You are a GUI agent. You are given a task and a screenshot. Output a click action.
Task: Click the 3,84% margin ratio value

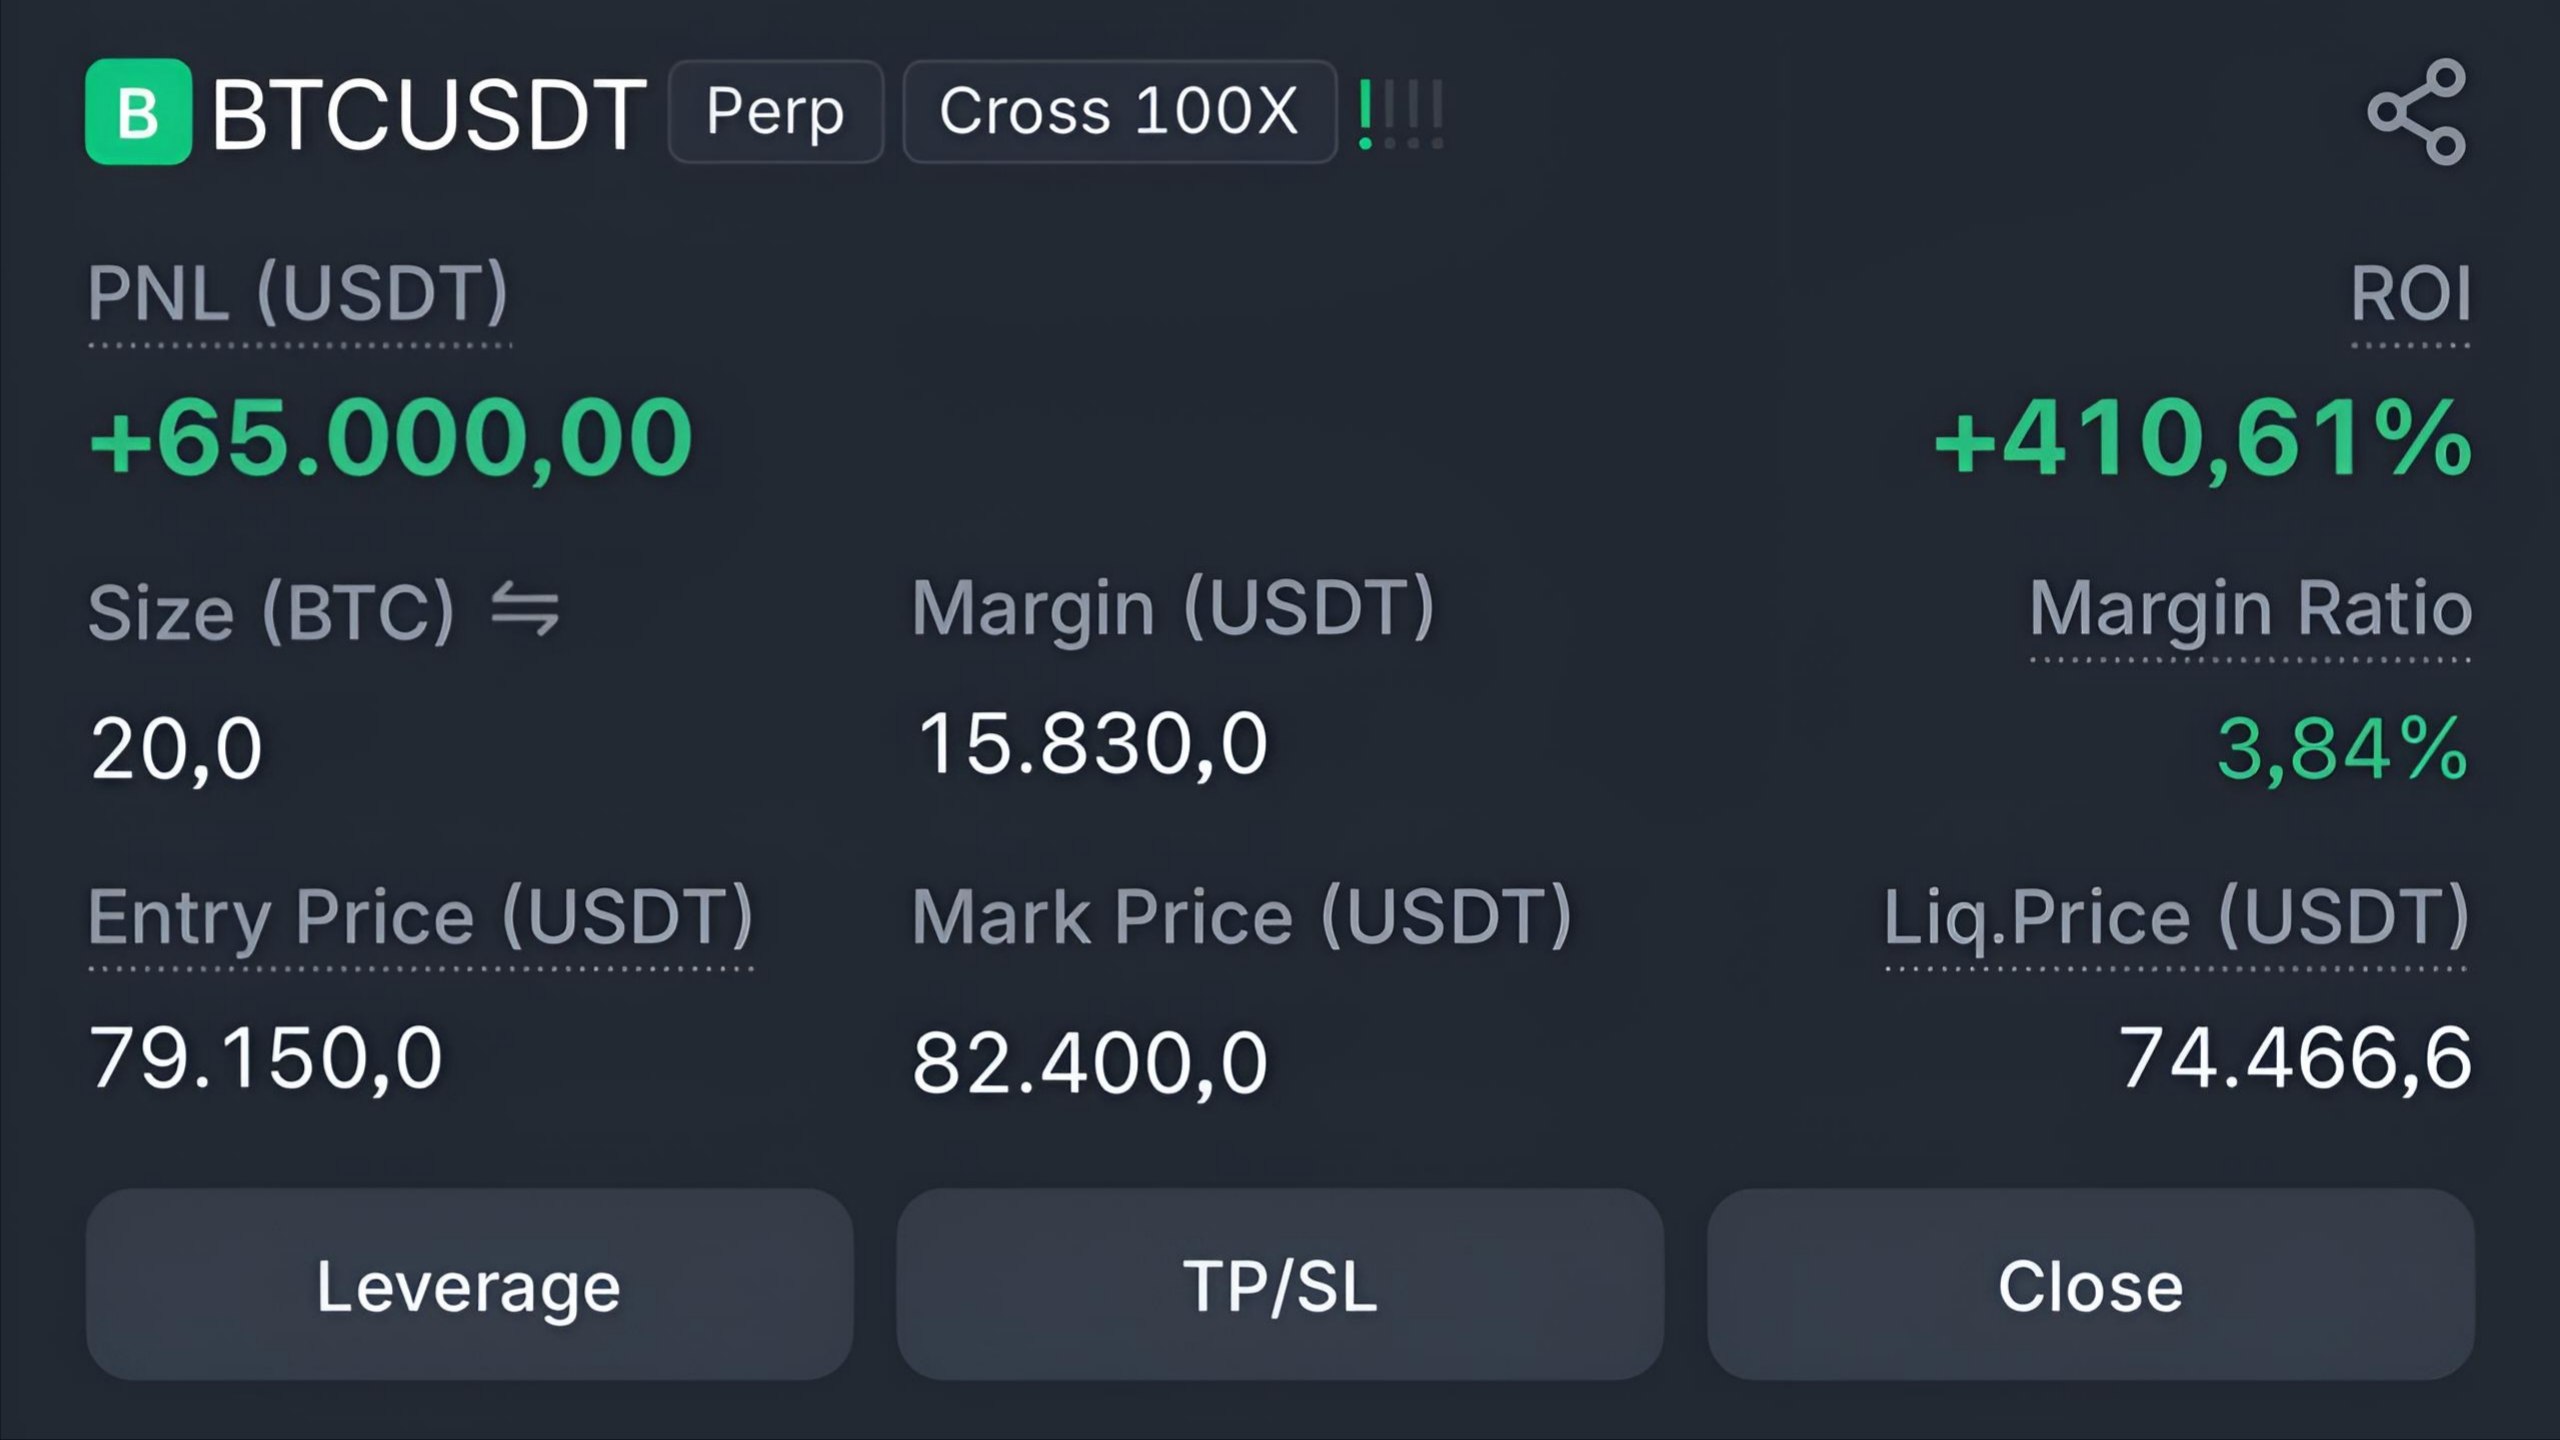2343,748
